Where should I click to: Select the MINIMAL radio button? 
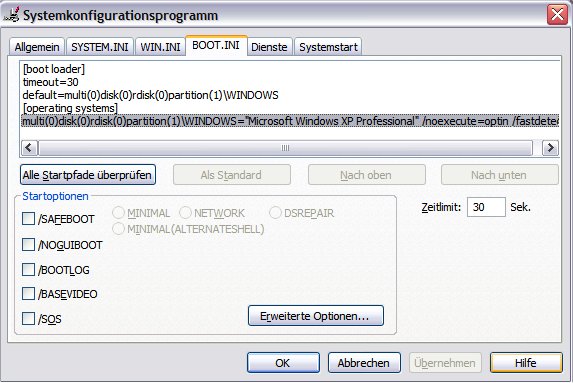tap(118, 213)
